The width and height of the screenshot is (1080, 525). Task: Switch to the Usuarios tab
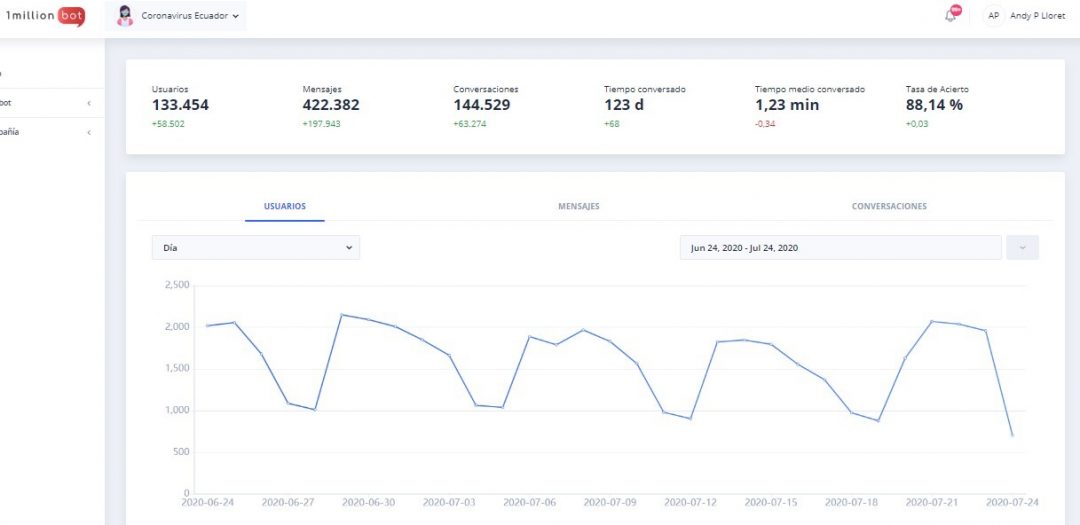[x=285, y=206]
